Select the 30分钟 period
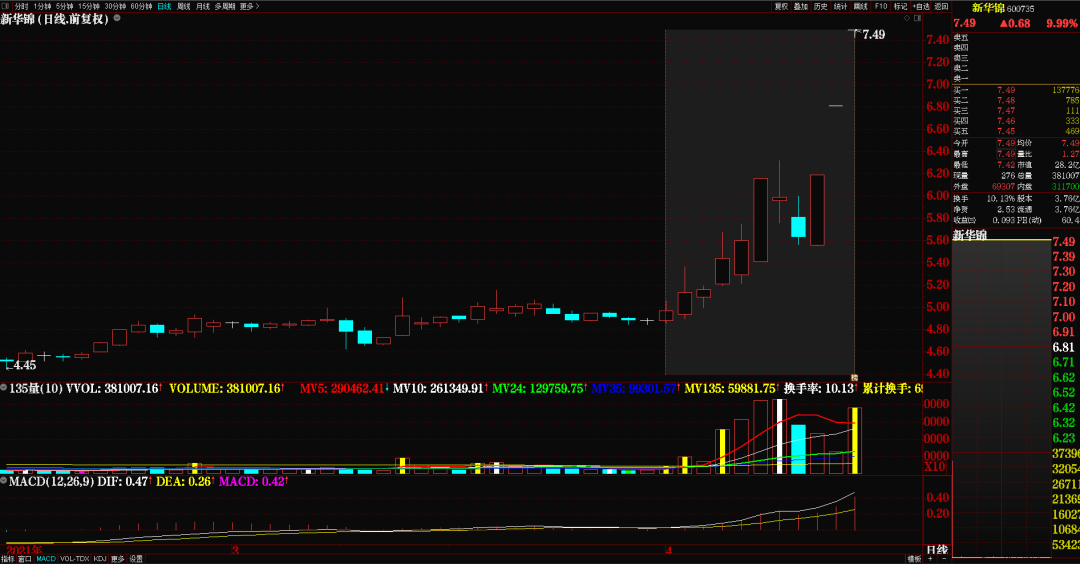Image resolution: width=1080 pixels, height=564 pixels. pyautogui.click(x=115, y=6)
